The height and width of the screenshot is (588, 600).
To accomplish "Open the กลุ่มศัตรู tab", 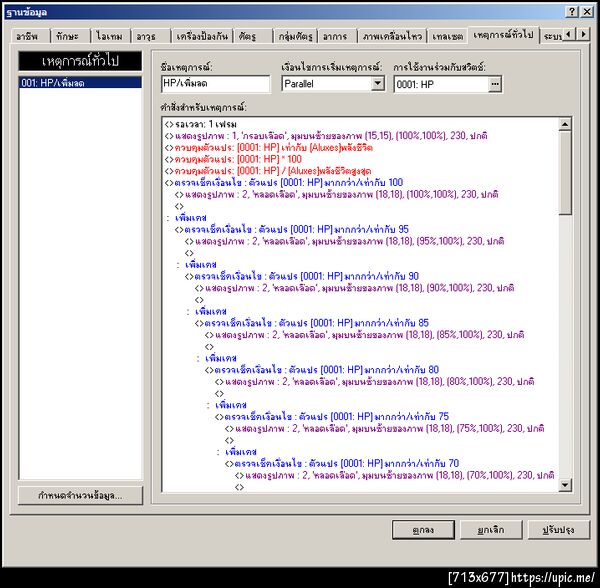I will click(295, 36).
